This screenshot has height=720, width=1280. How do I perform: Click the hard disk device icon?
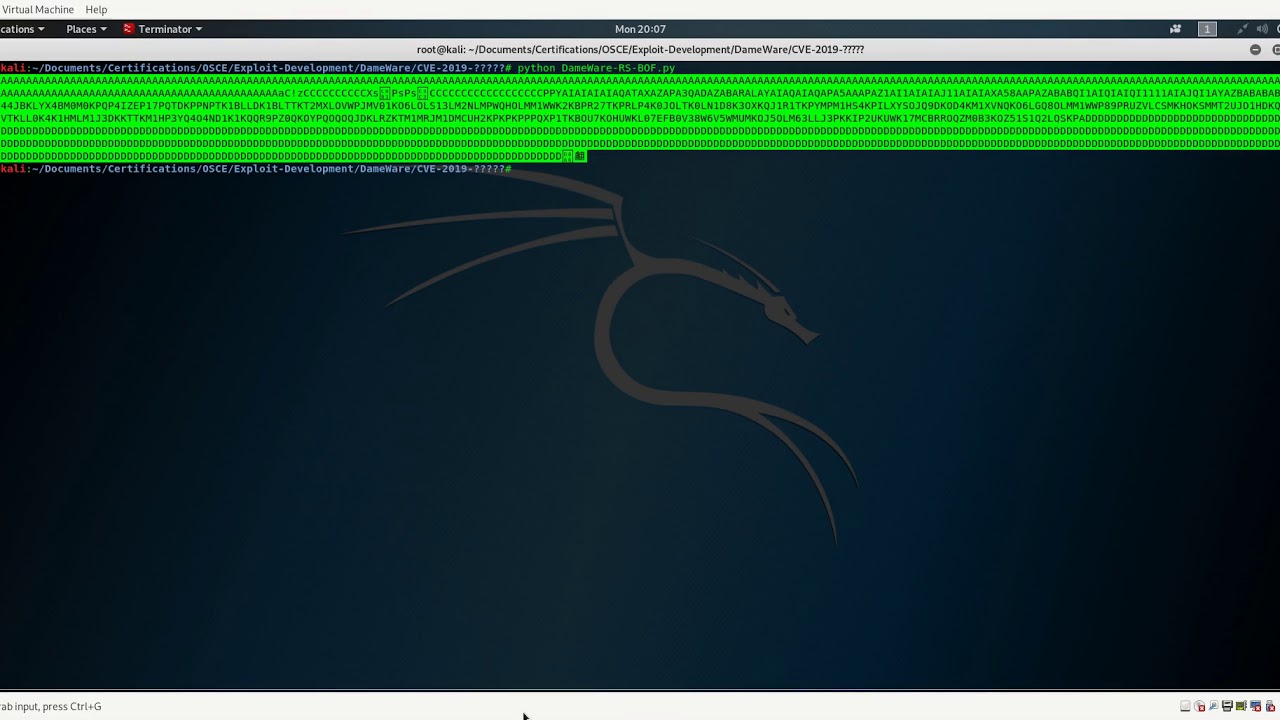1185,706
